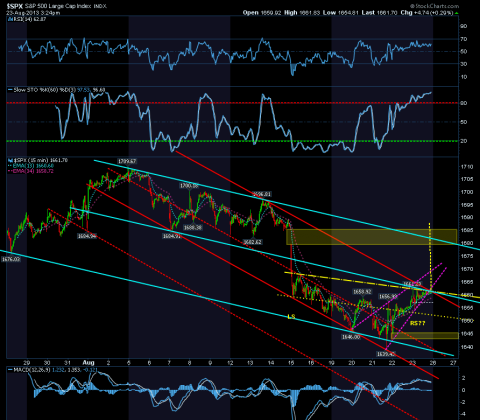Click the Last price value in the header

(387, 13)
